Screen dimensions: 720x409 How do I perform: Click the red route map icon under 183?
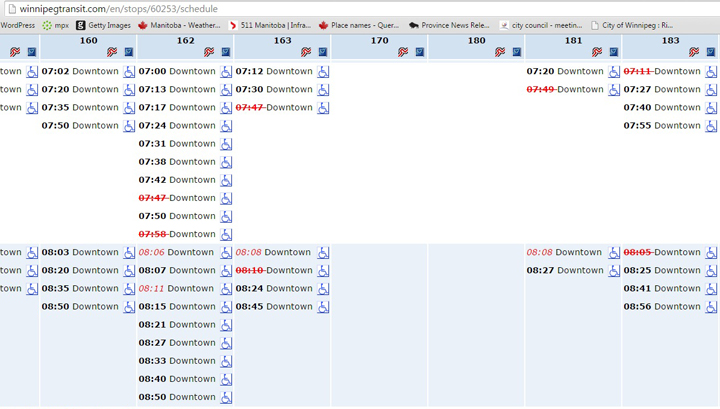(694, 52)
